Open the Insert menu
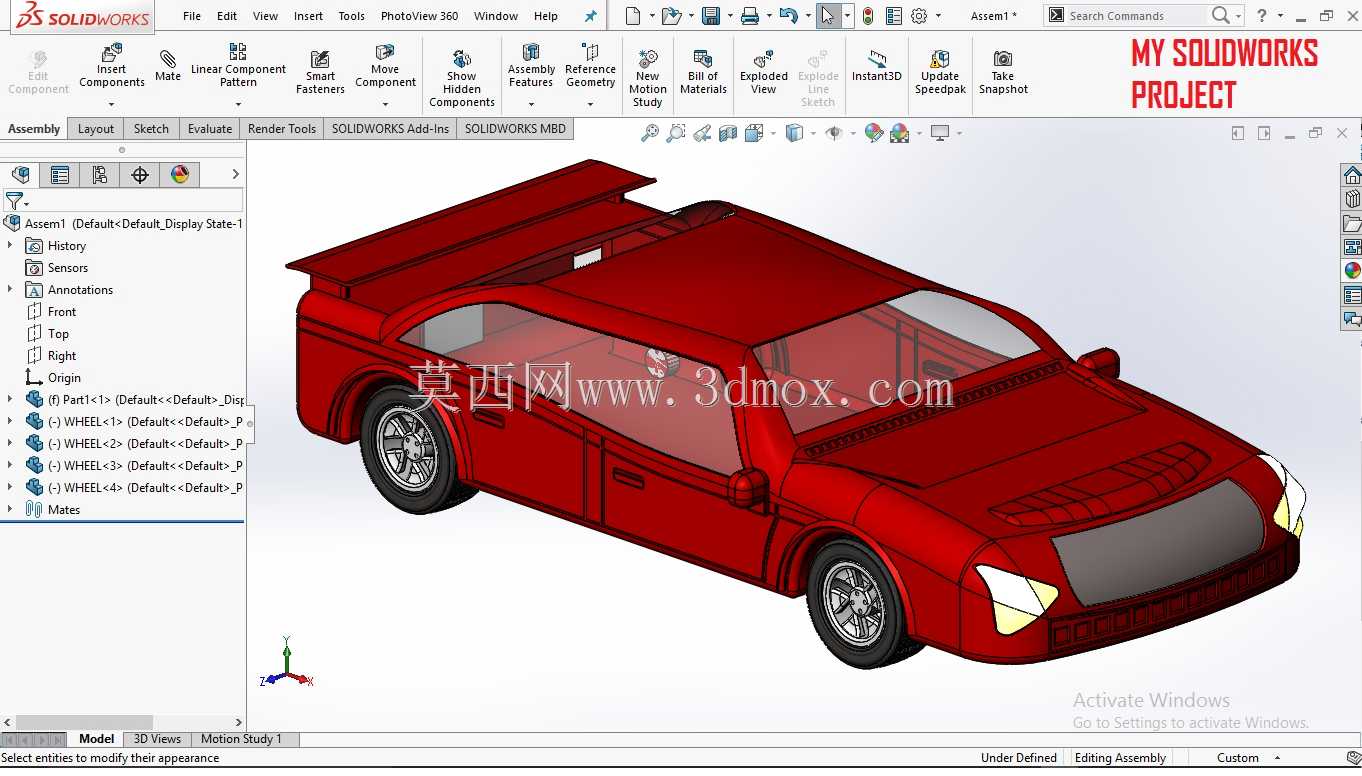The image size is (1362, 776). coord(308,16)
